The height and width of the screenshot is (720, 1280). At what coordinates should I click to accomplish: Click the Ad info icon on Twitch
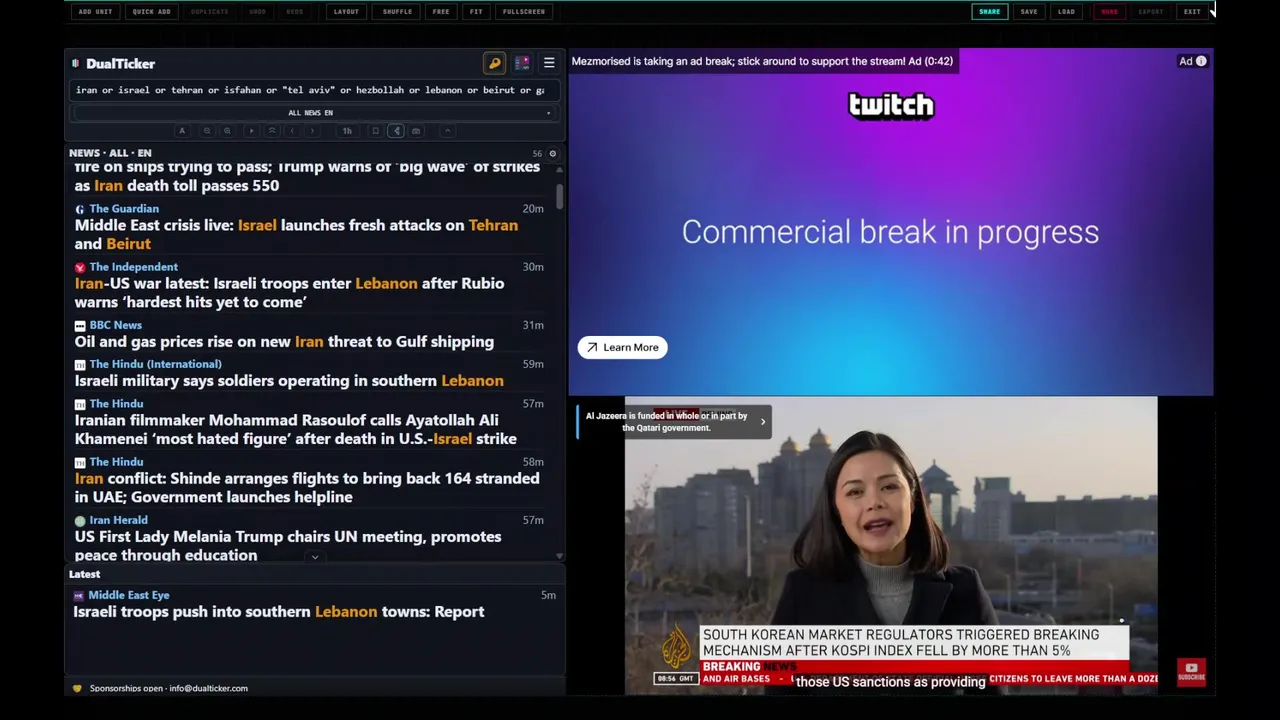click(x=1201, y=61)
